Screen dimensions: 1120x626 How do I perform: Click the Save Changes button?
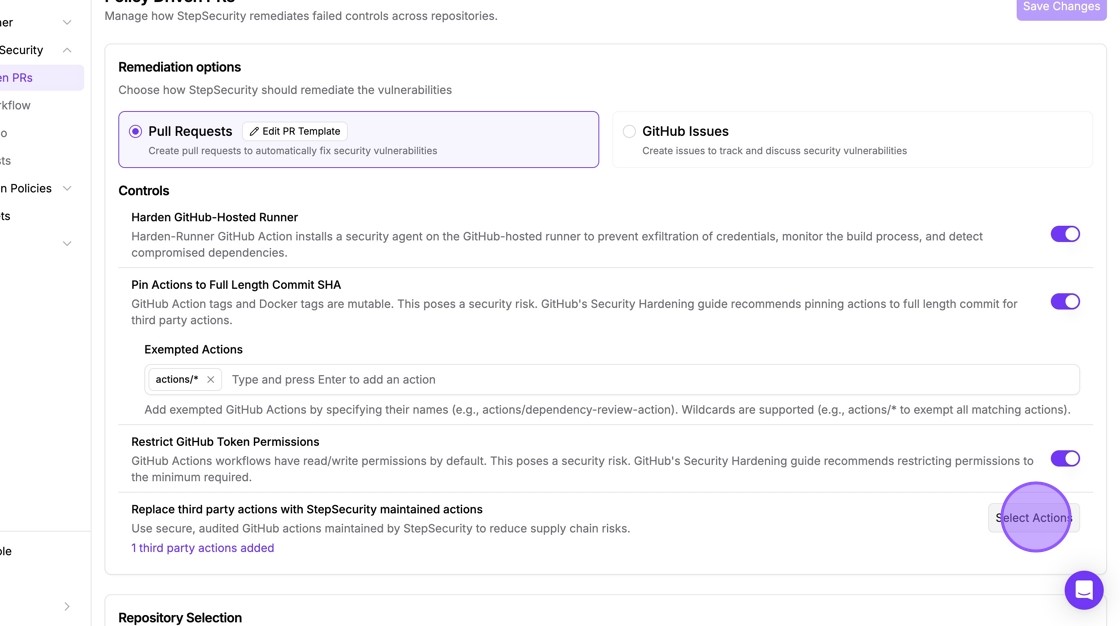pos(1061,7)
